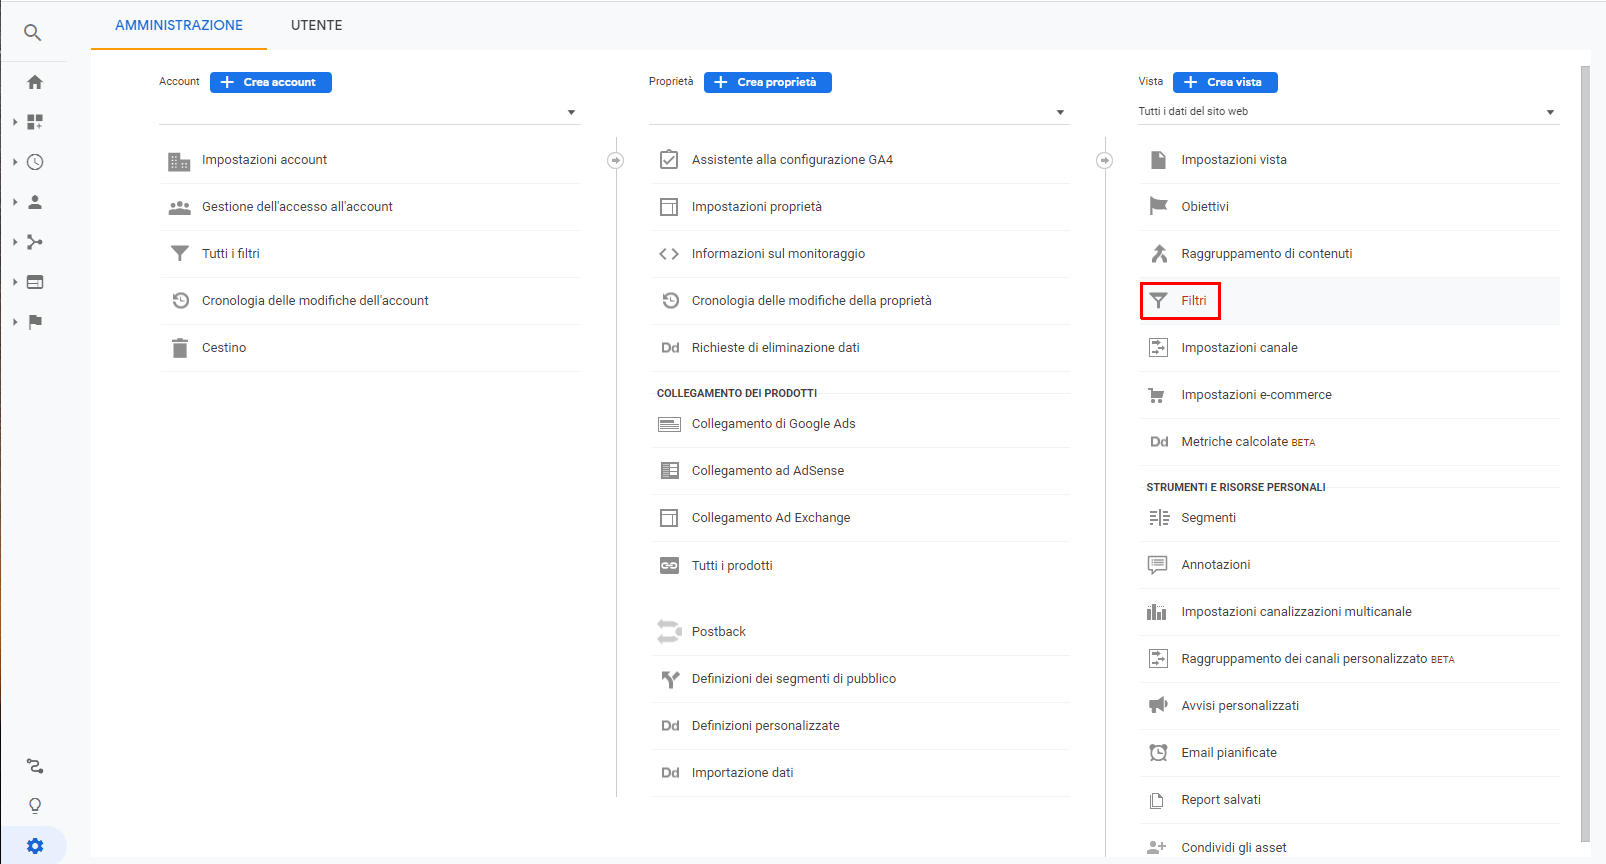Open Conversions flag icon in sidebar
The height and width of the screenshot is (864, 1606).
pos(35,322)
